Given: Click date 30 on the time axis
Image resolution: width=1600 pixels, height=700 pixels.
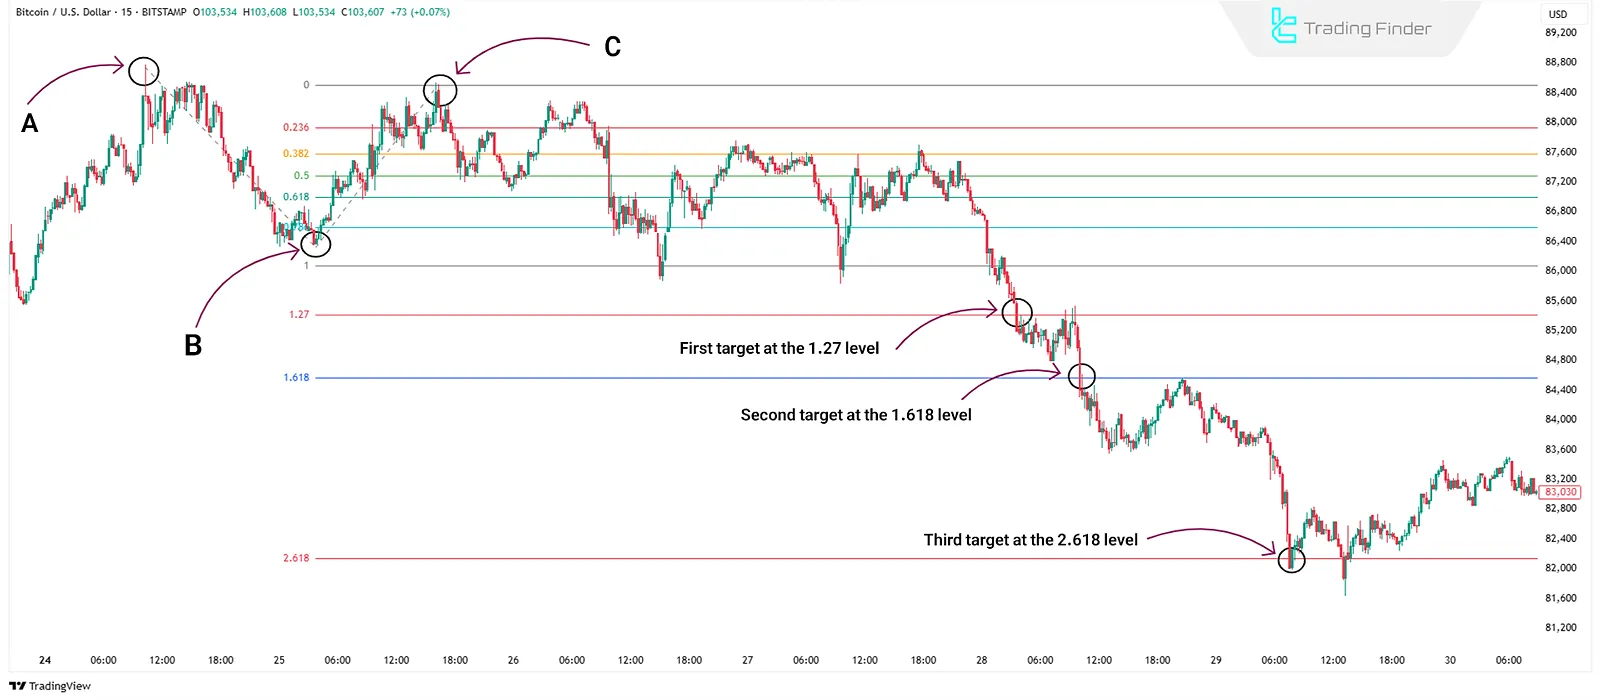Looking at the screenshot, I should coord(1450,660).
